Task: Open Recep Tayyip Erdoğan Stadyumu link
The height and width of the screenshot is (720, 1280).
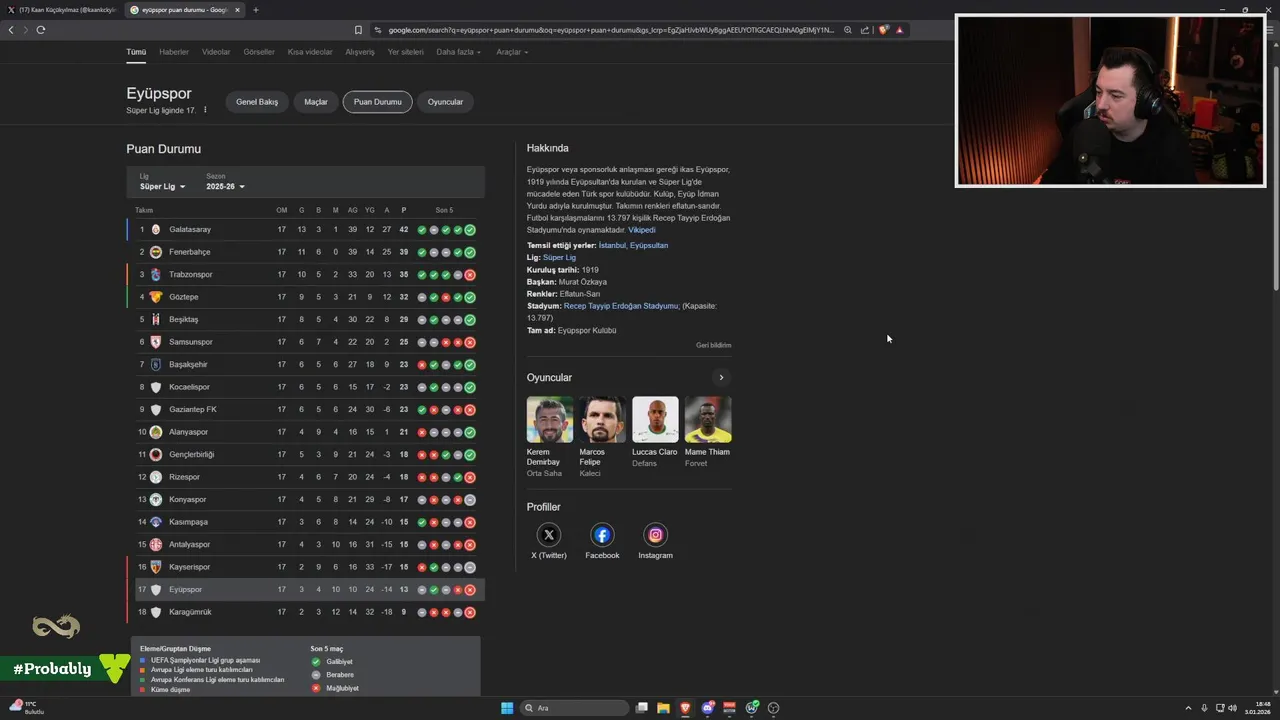Action: (x=620, y=306)
